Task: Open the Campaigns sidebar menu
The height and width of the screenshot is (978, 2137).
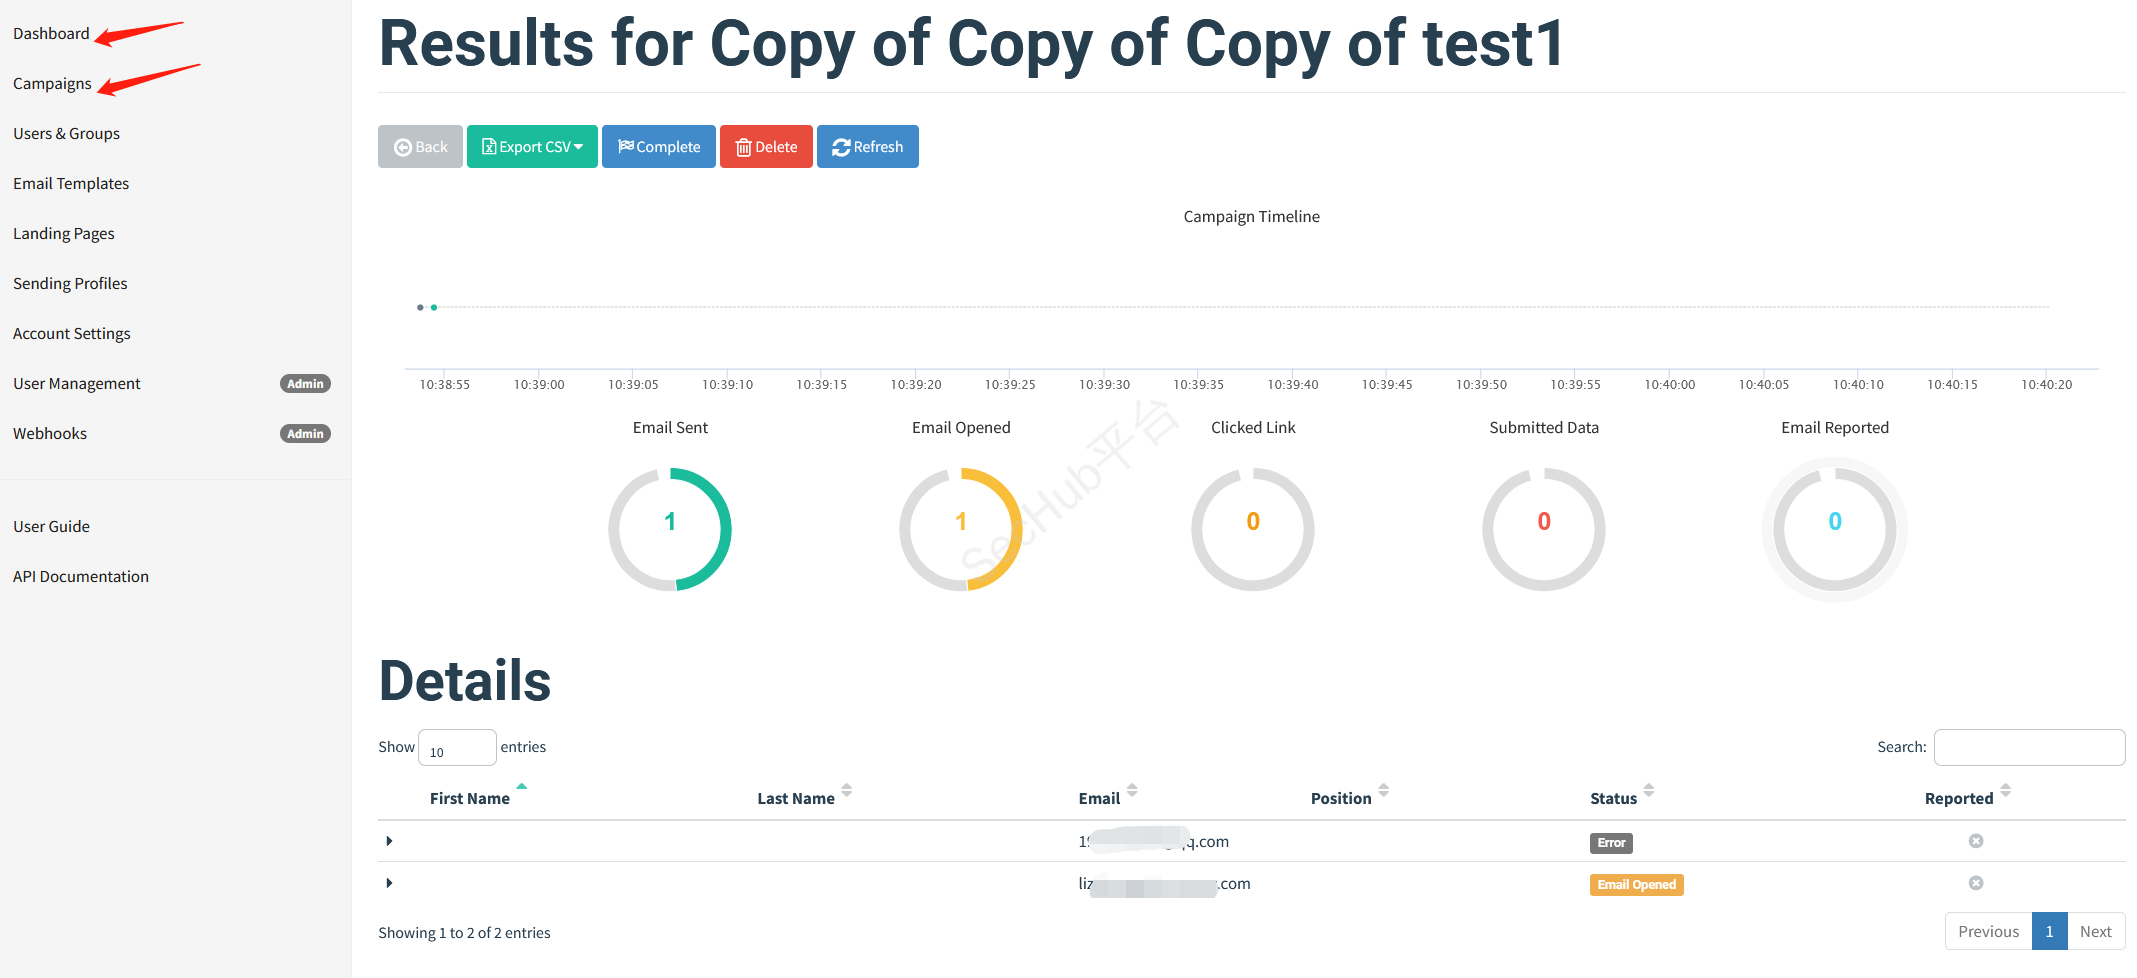Action: (52, 84)
